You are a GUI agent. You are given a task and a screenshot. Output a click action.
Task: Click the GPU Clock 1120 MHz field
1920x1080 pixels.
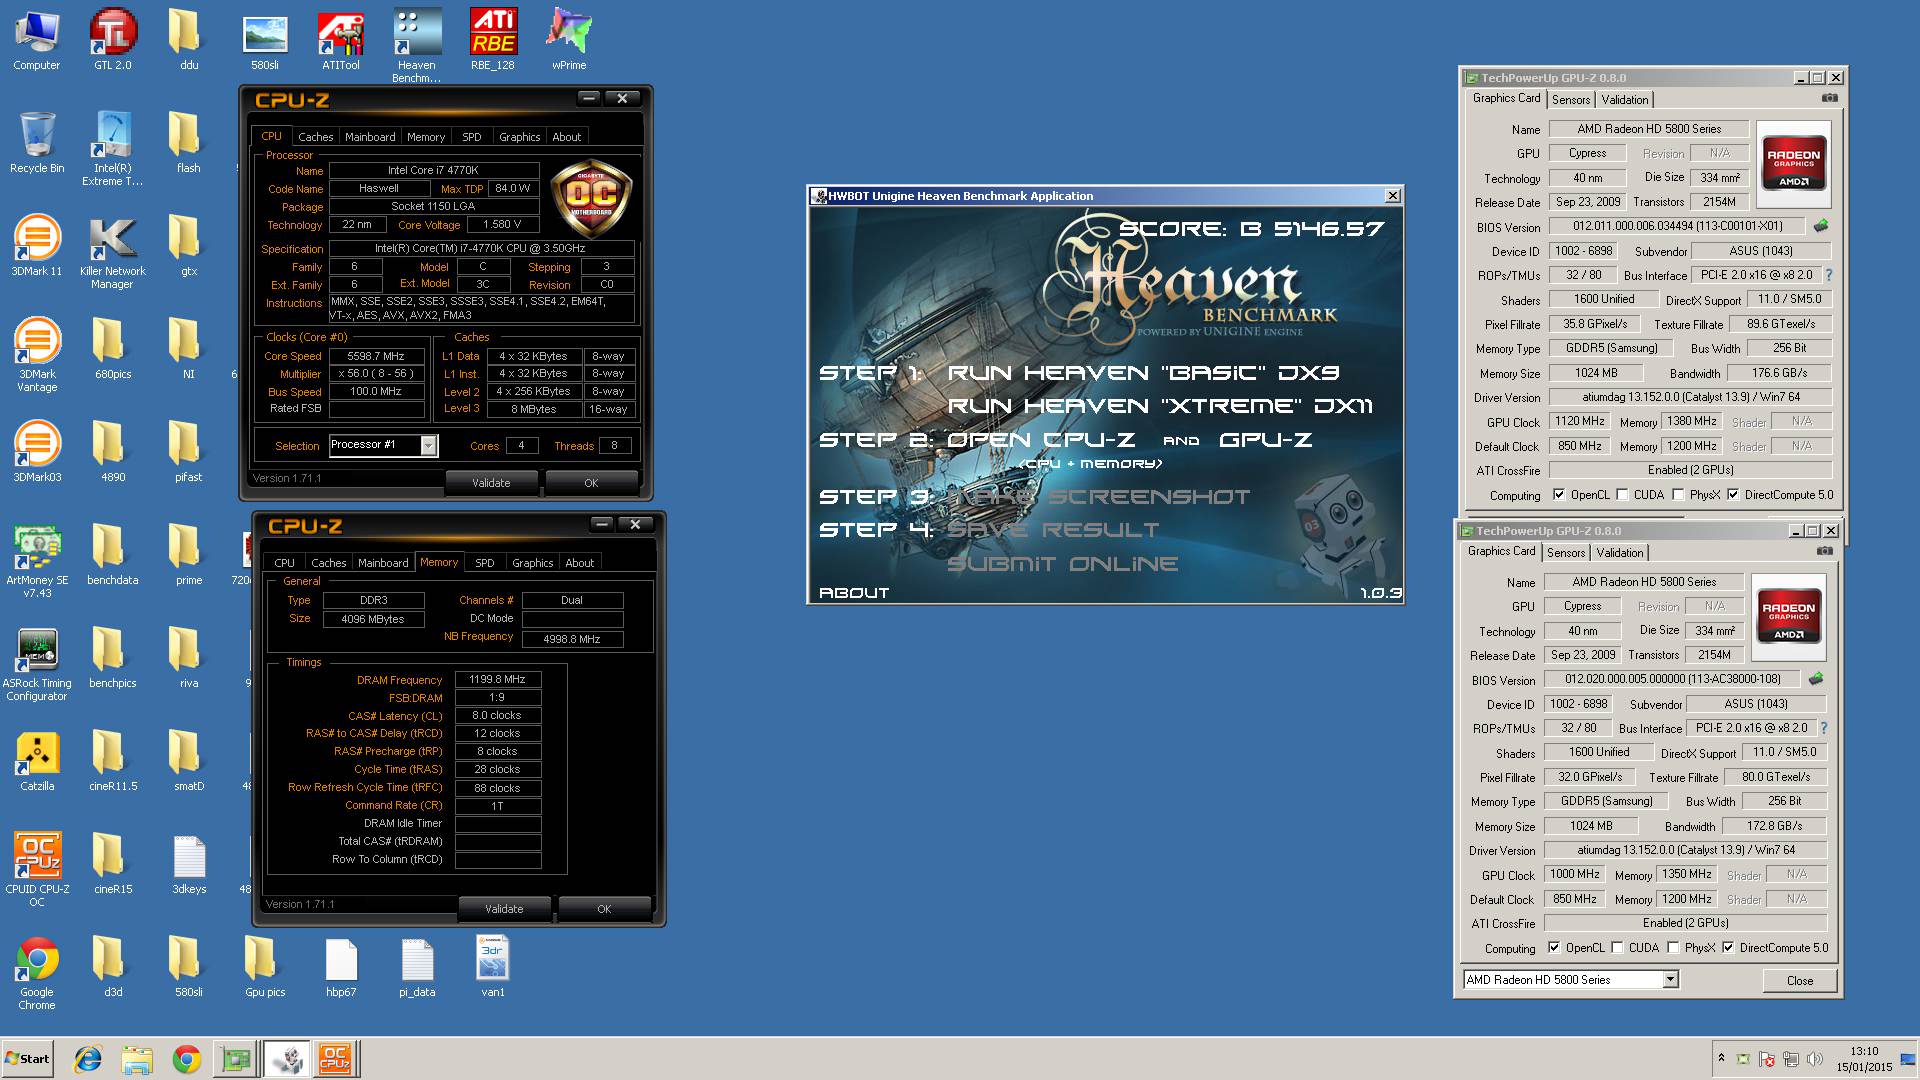click(1579, 421)
